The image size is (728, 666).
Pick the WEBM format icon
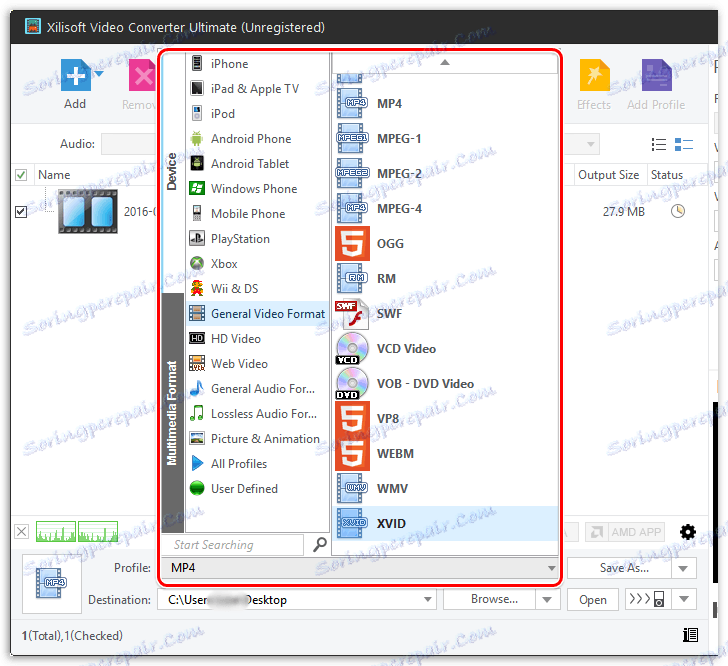click(352, 453)
